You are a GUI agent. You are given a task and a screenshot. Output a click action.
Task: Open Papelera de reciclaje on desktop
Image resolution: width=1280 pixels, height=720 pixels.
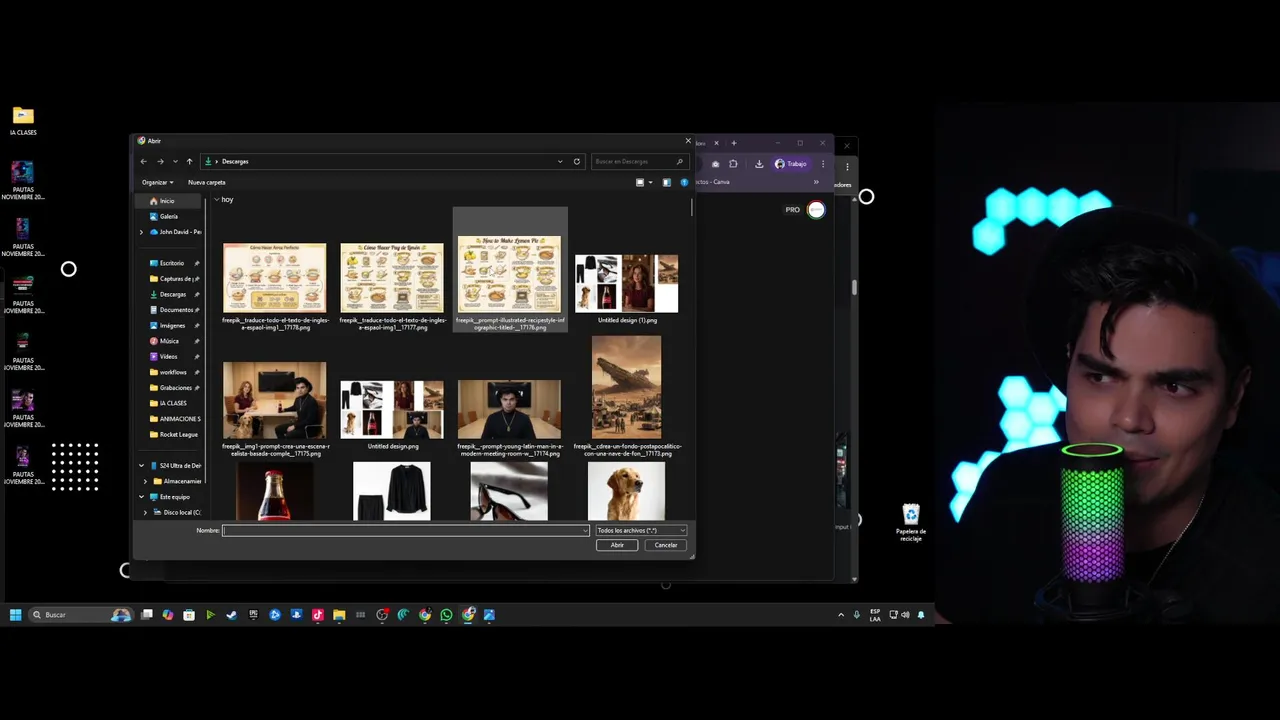(x=911, y=523)
